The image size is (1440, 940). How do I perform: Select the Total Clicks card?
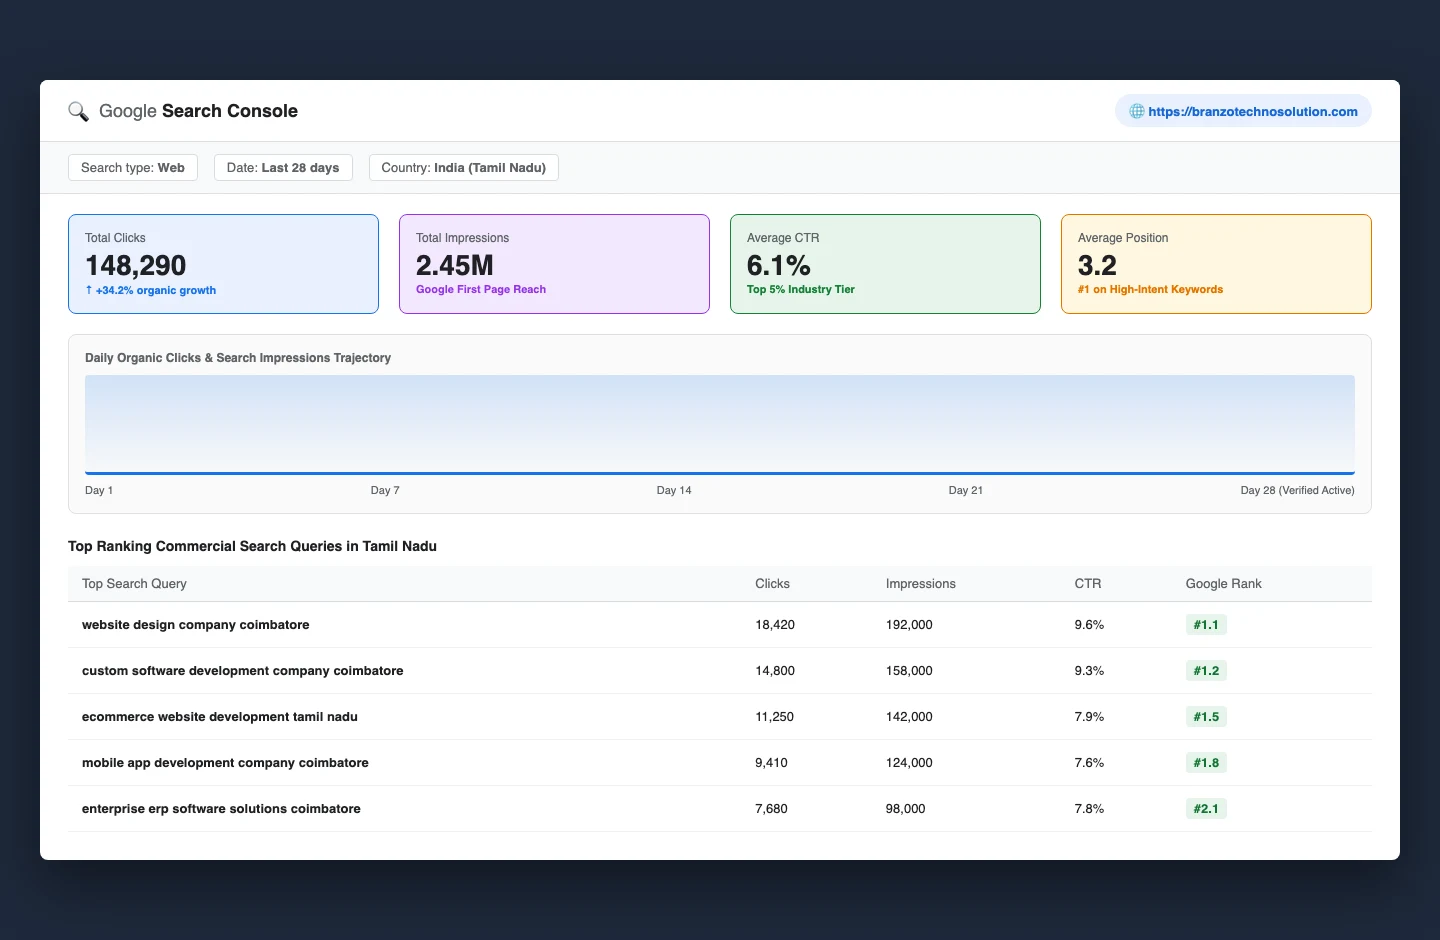pos(223,264)
